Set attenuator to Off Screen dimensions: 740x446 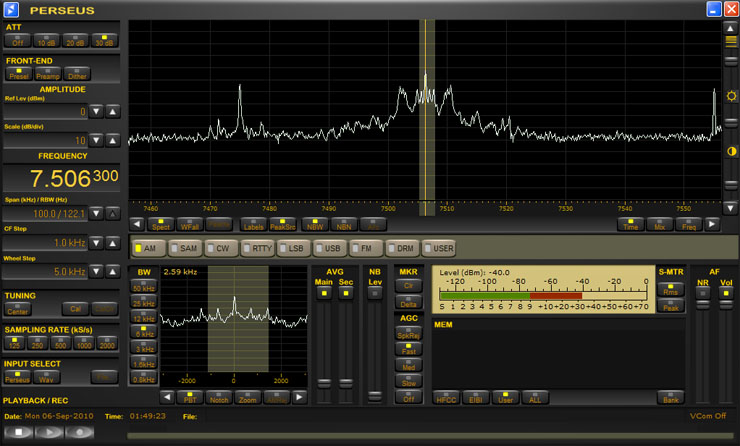click(x=18, y=41)
